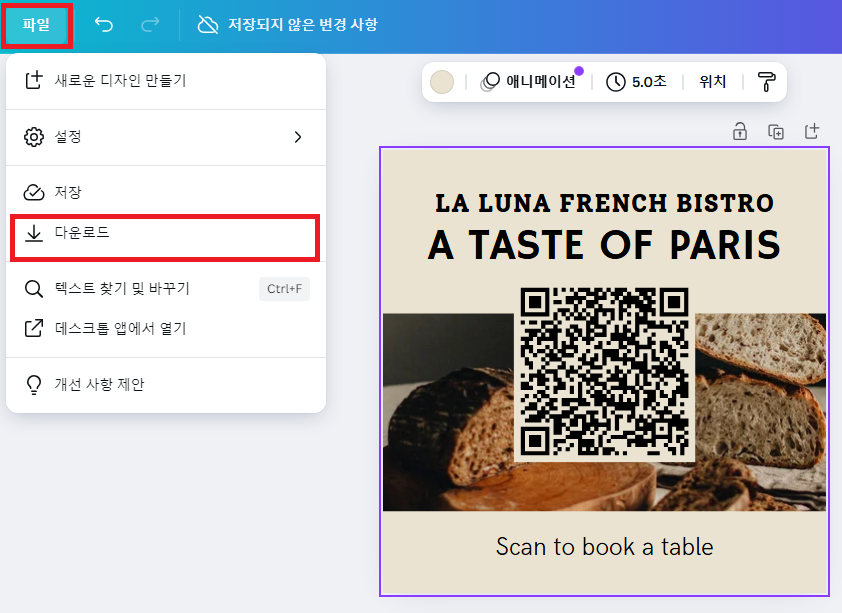Click the download arrow icon
This screenshot has width=842, height=613.
click(34, 233)
